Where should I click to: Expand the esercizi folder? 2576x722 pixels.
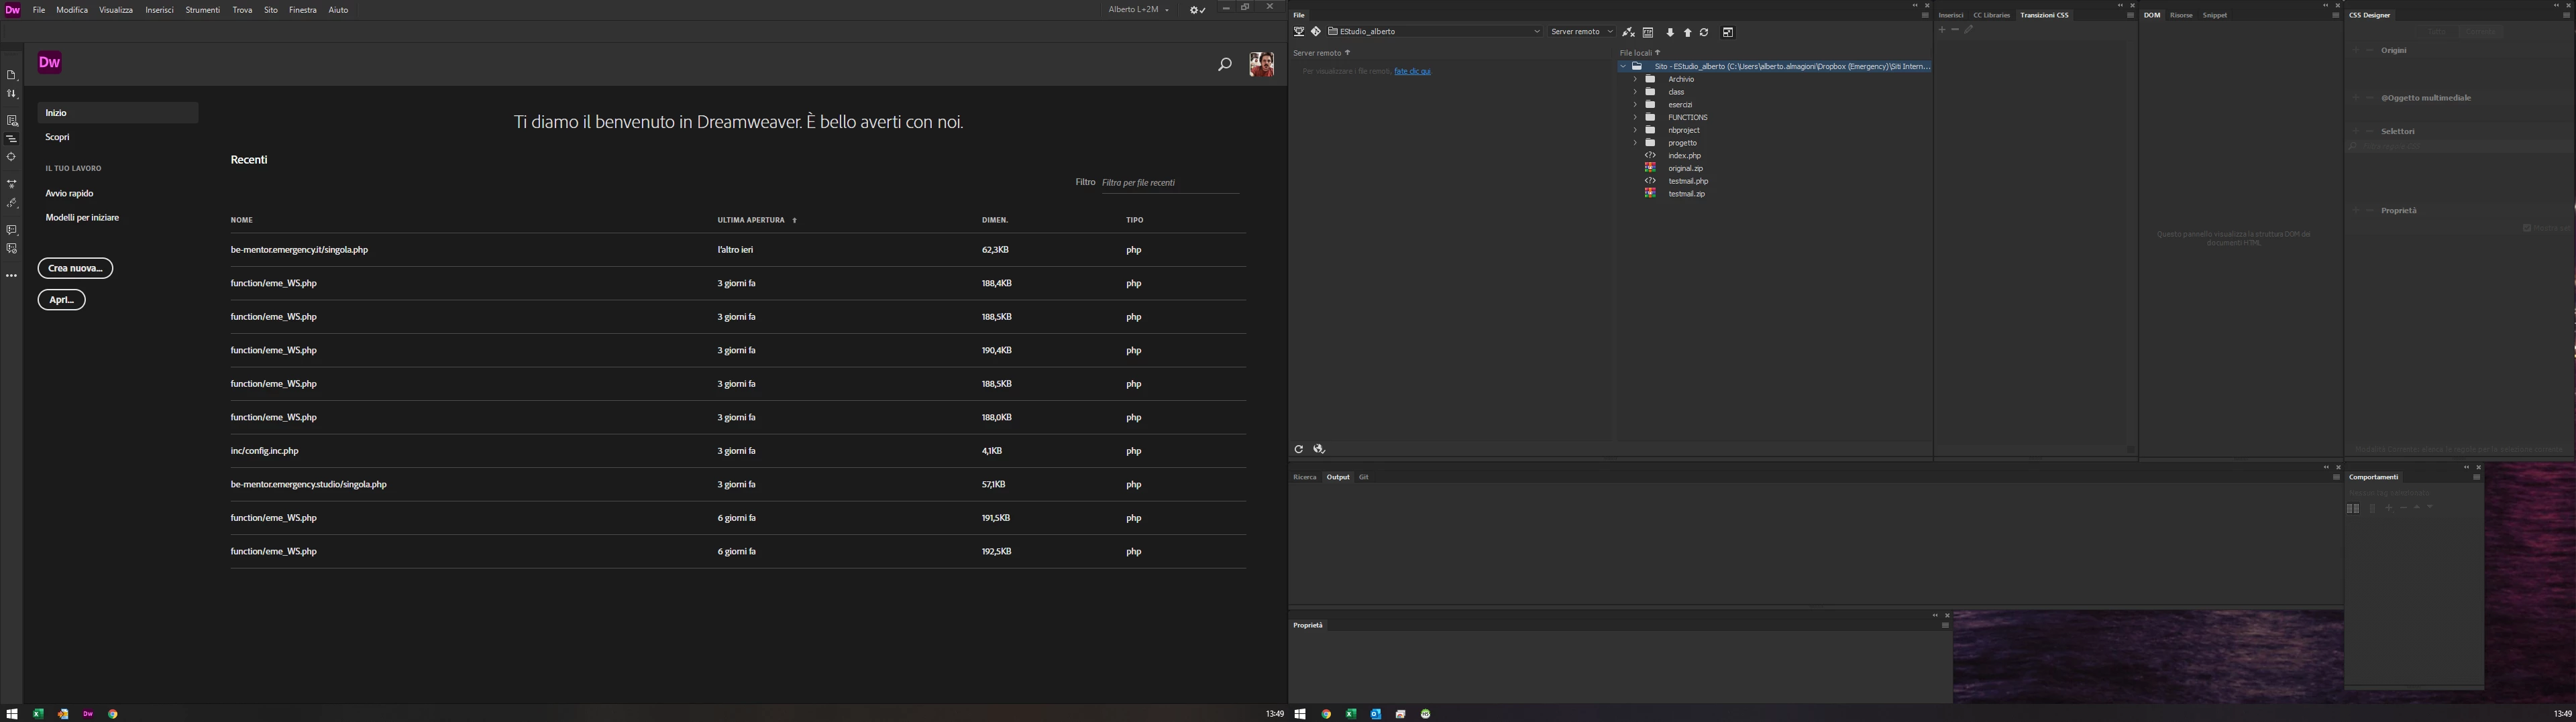pos(1636,104)
